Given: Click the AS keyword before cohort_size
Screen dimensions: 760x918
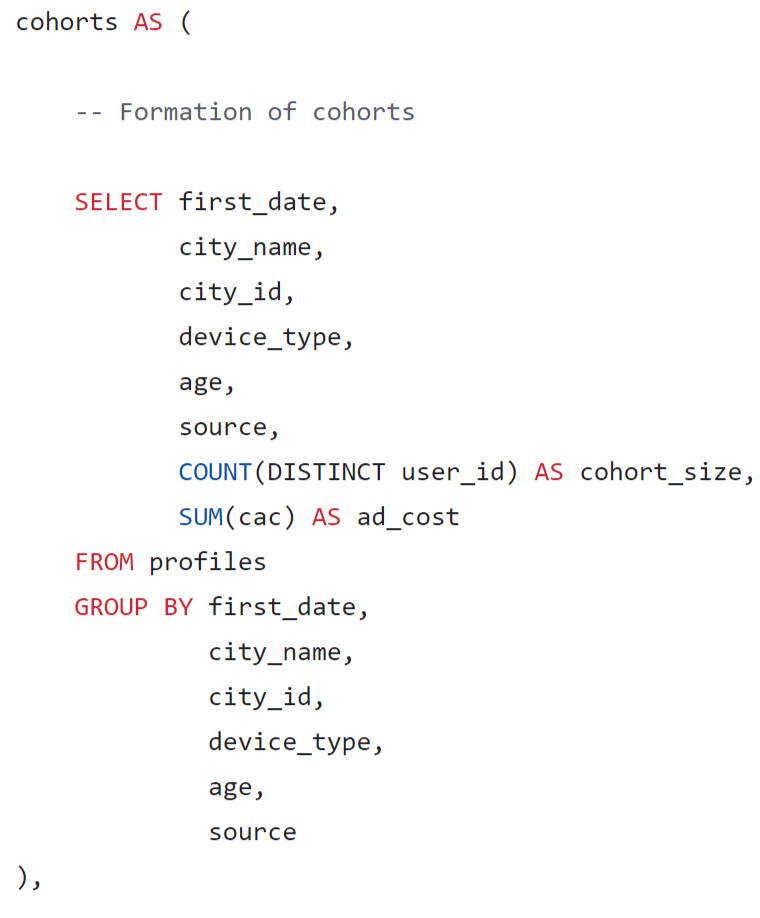Looking at the screenshot, I should [548, 472].
